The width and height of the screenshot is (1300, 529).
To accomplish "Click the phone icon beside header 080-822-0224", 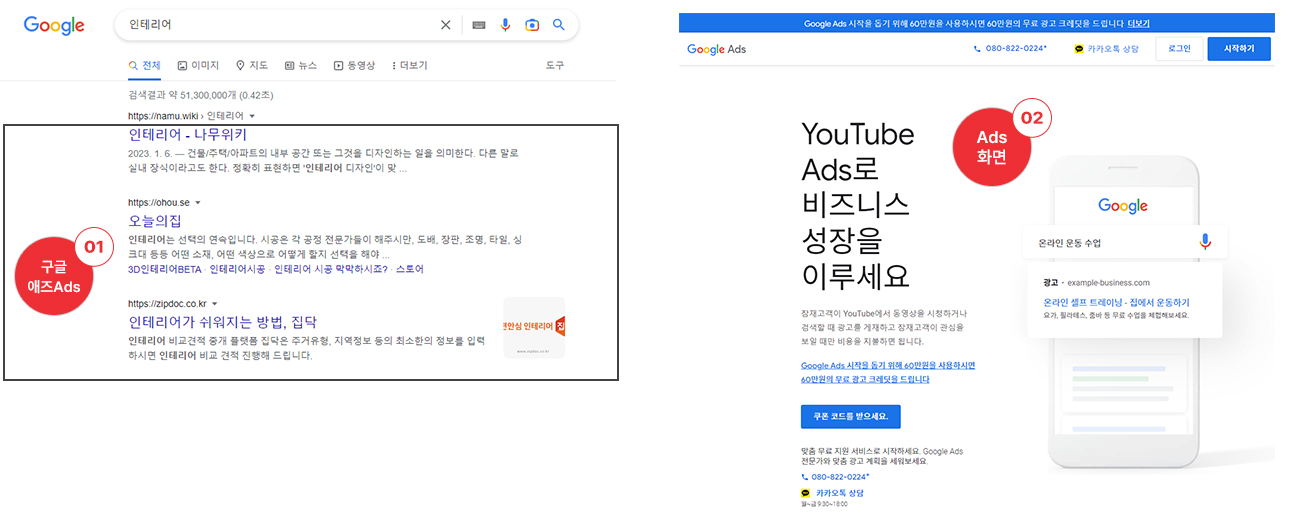I will (977, 49).
